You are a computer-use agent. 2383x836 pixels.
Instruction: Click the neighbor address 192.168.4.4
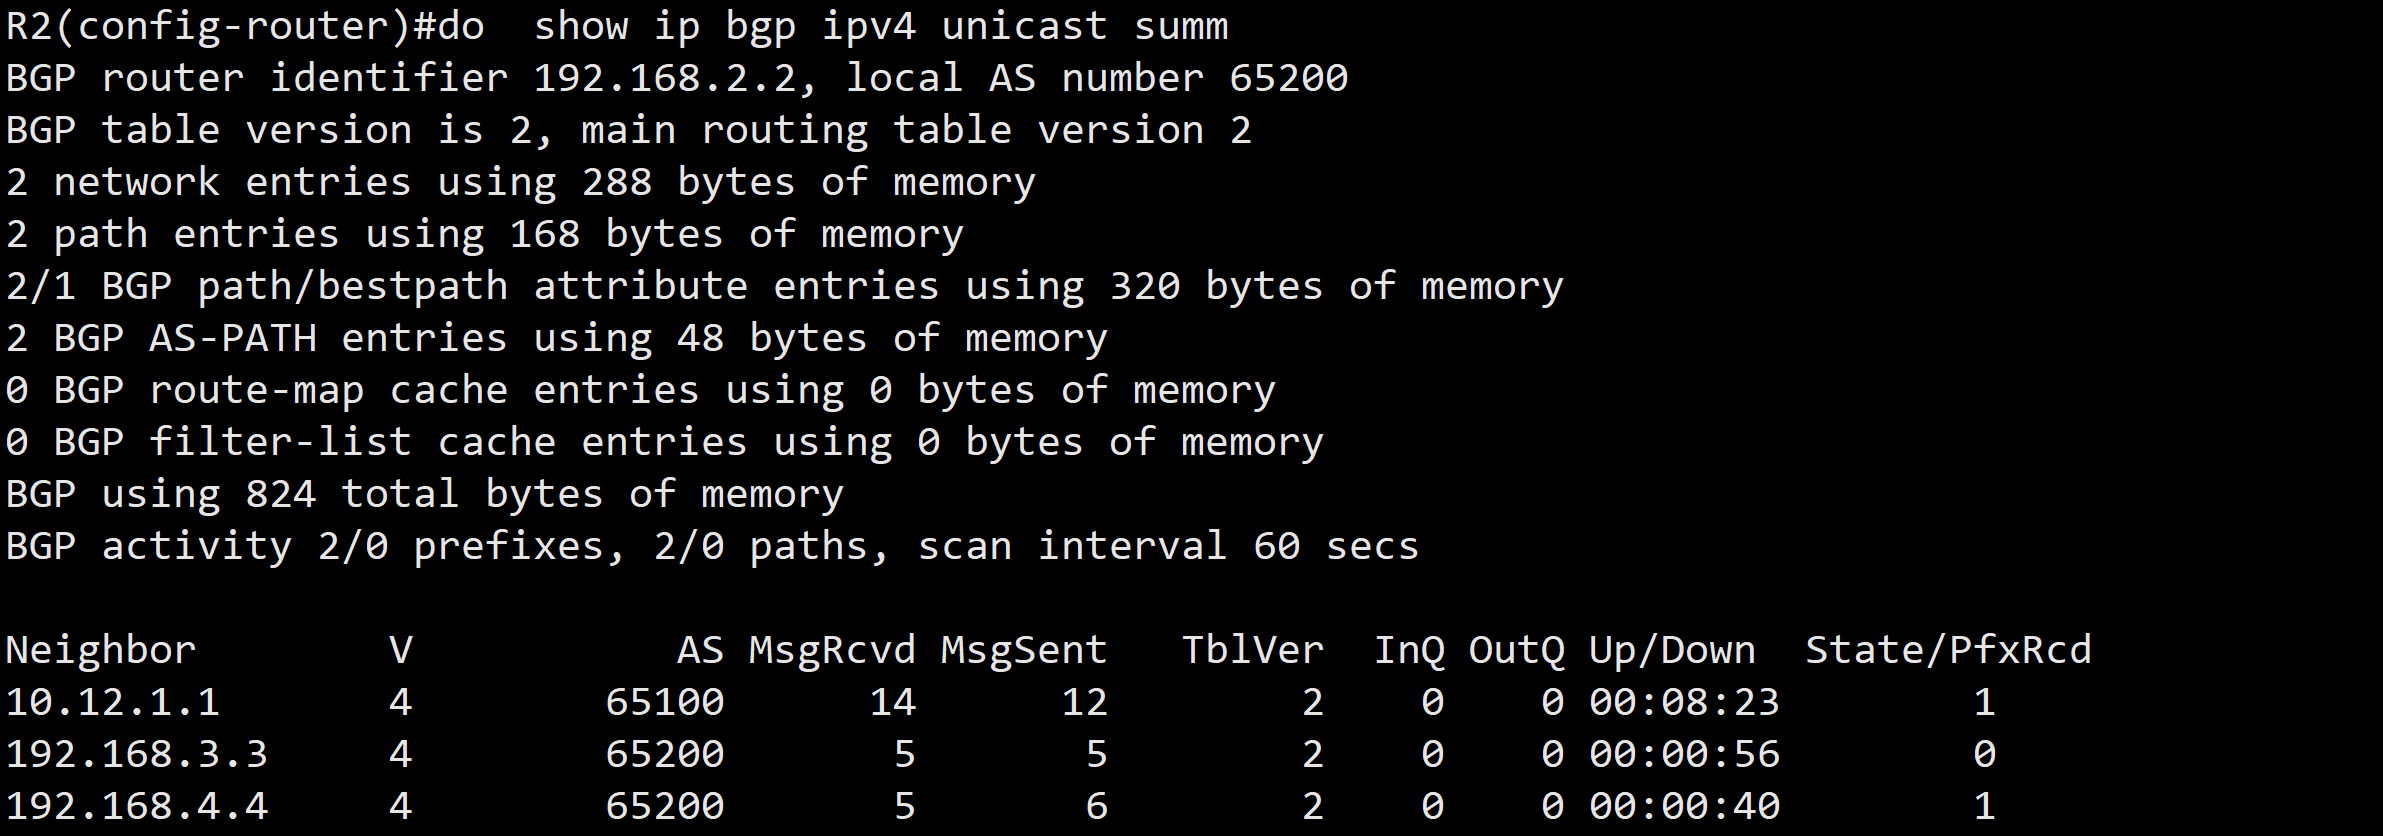(x=137, y=806)
